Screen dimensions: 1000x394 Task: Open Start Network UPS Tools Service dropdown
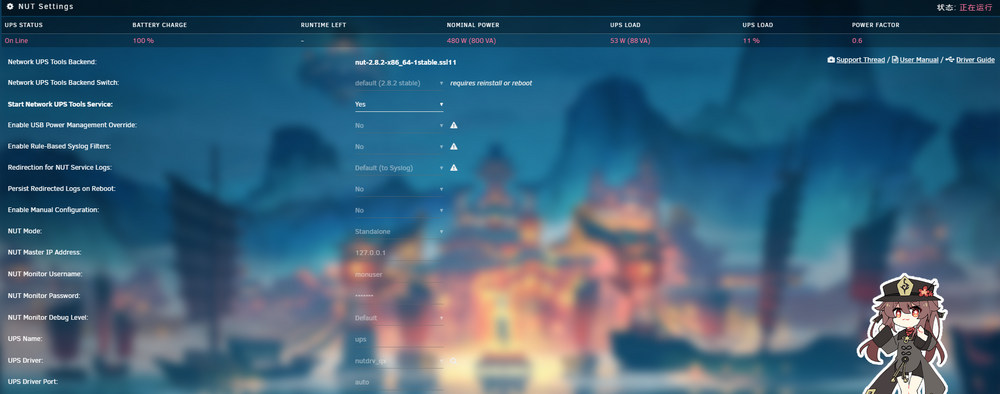pos(399,105)
